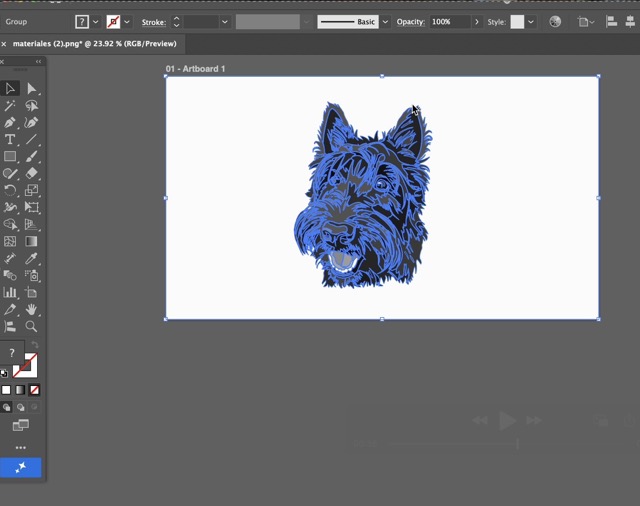Select the Pen tool

tap(10, 122)
